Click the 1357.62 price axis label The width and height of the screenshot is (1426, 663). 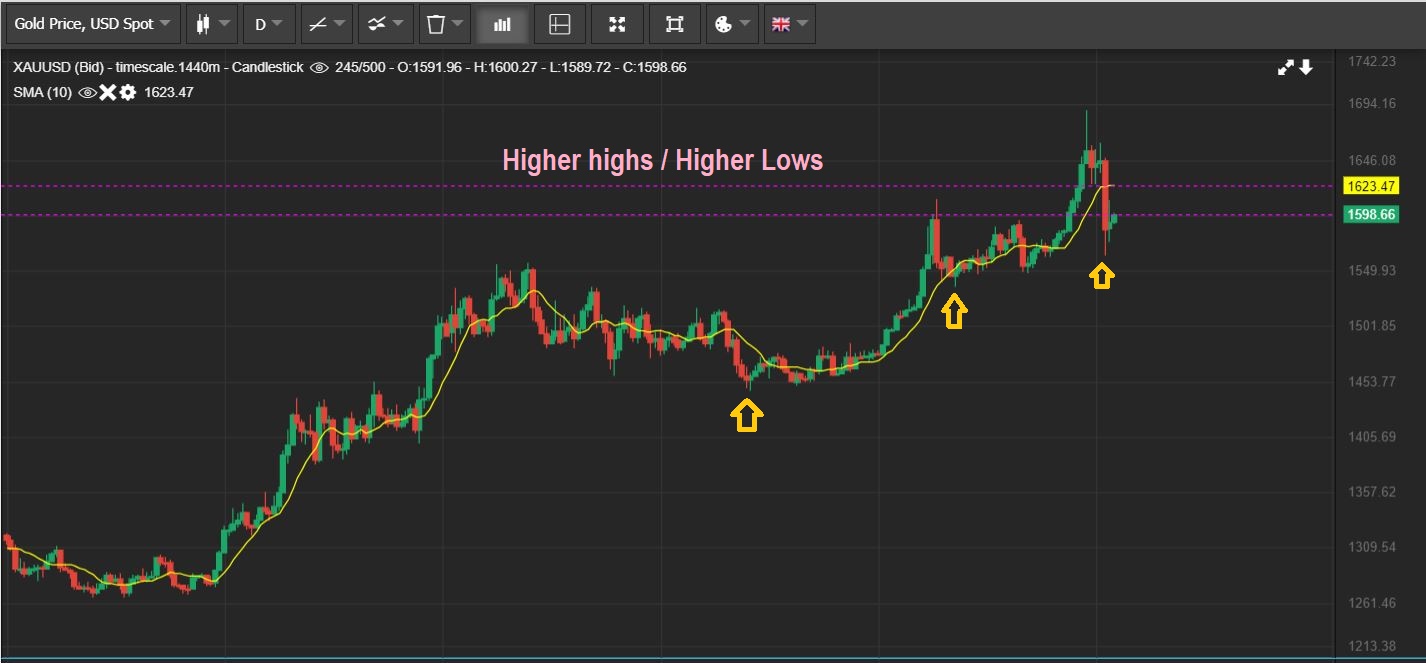click(1371, 491)
